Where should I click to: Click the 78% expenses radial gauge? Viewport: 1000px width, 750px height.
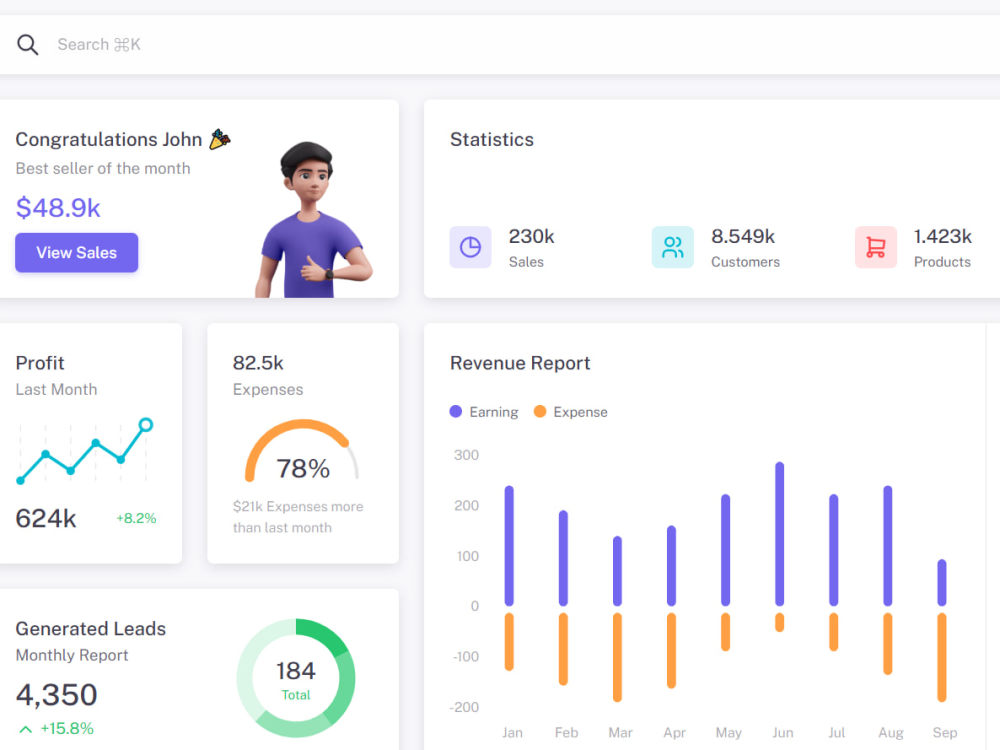click(x=302, y=451)
